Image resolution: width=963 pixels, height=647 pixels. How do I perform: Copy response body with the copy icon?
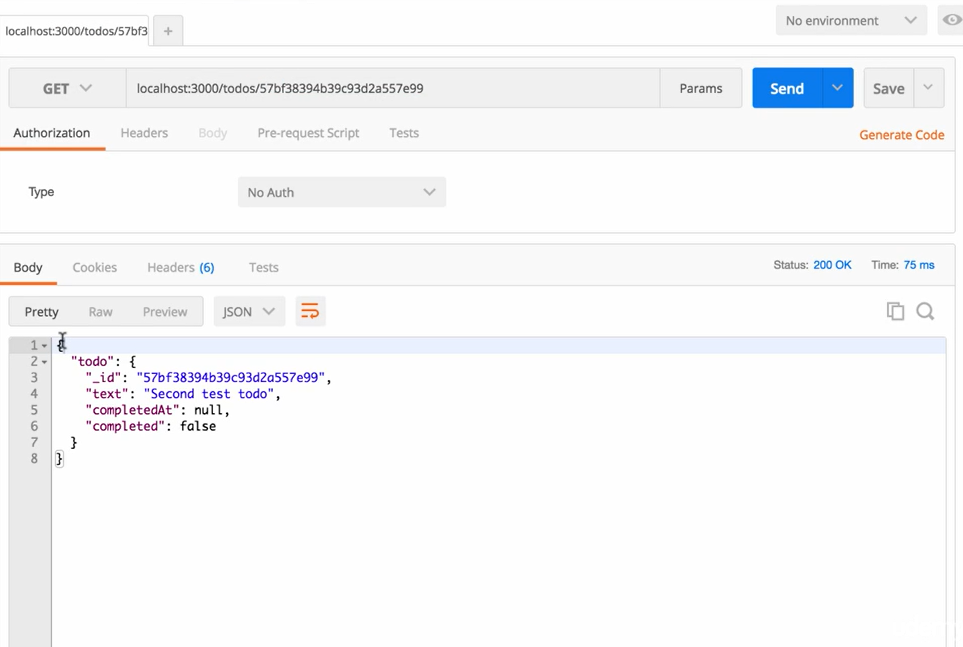(895, 312)
